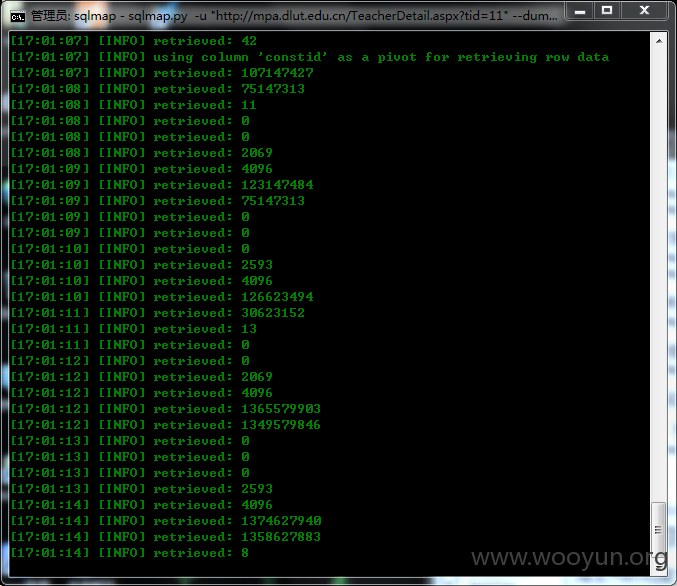Click the value 123147484
Viewport: 677px width, 586px height.
click(x=277, y=185)
